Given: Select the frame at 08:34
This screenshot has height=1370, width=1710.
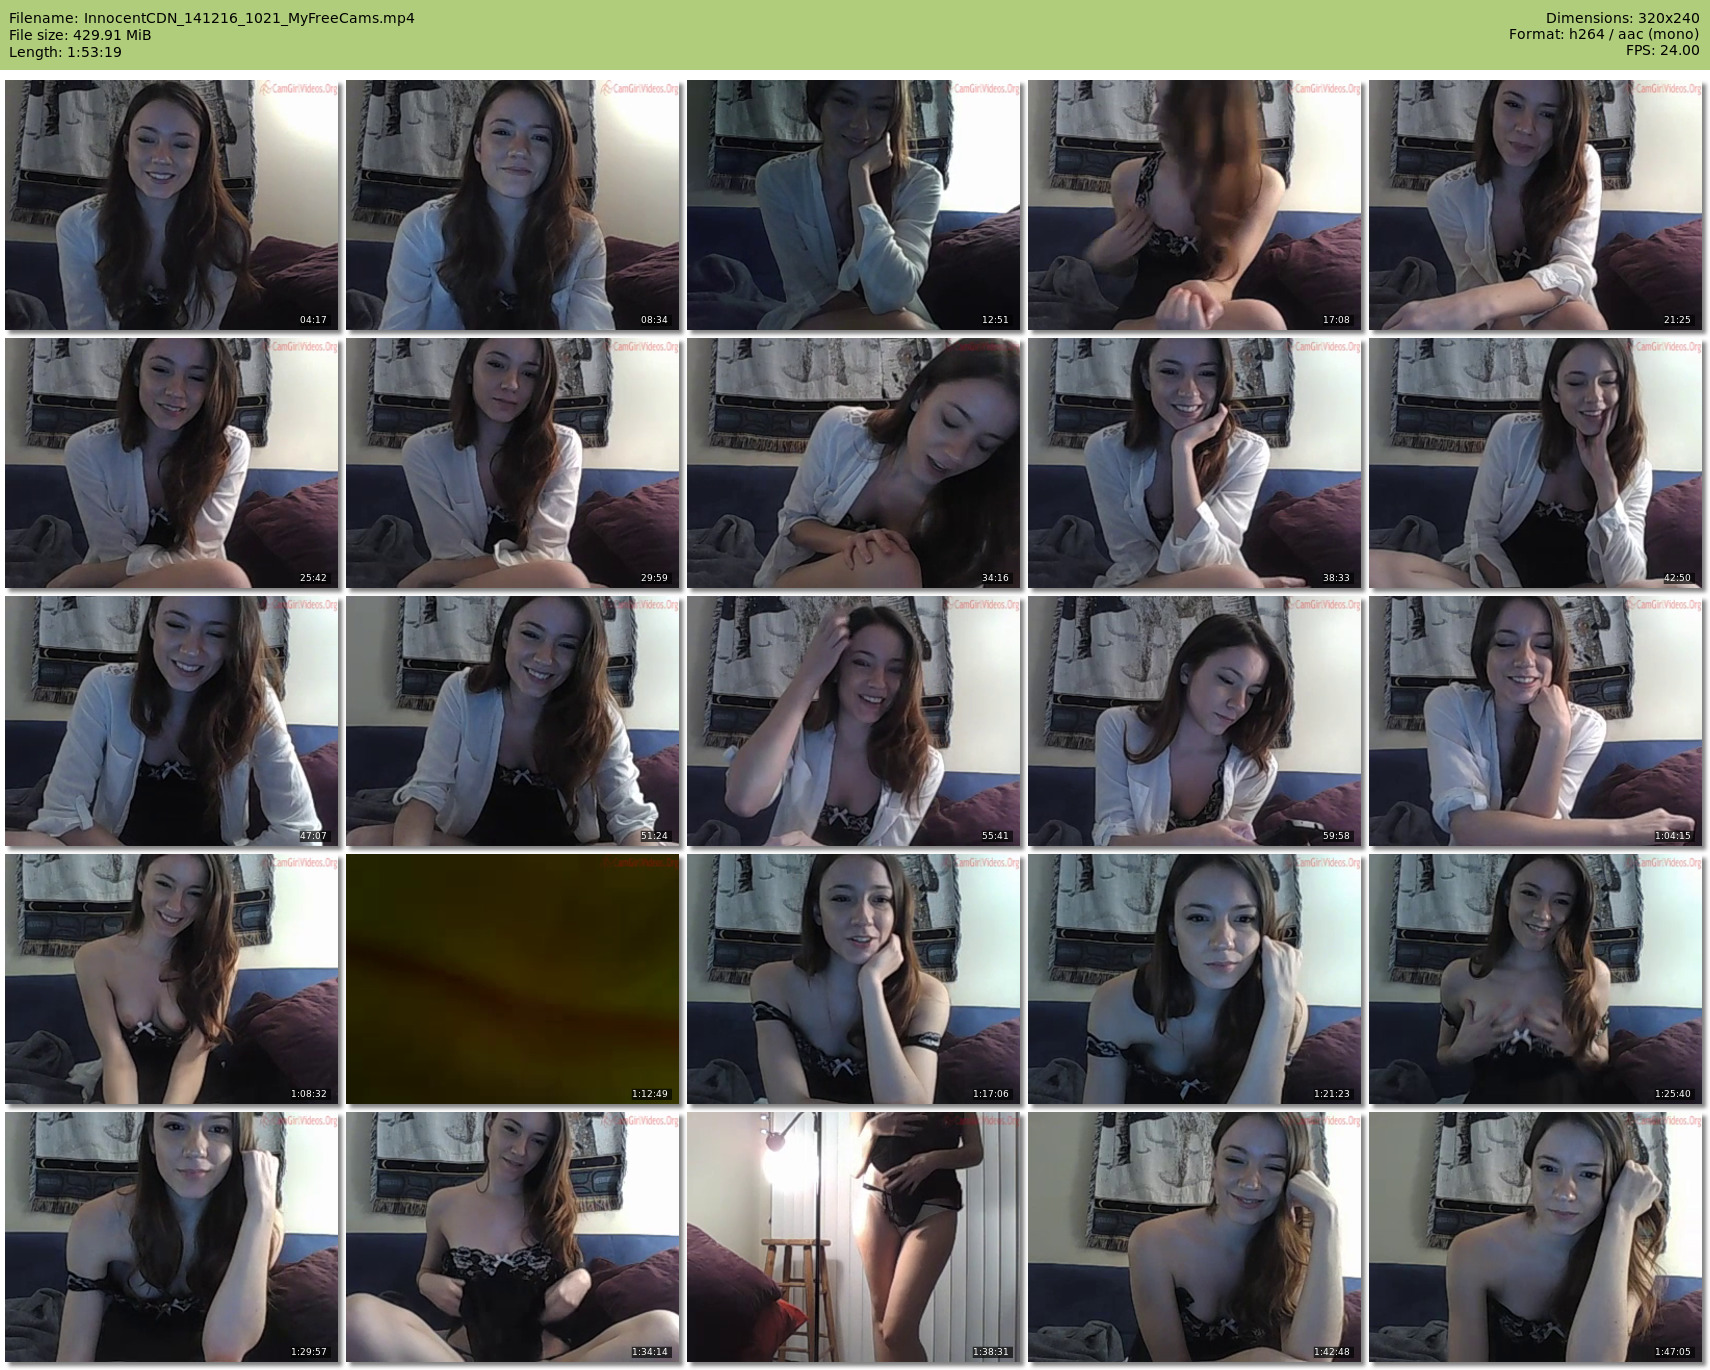Looking at the screenshot, I should 513,205.
